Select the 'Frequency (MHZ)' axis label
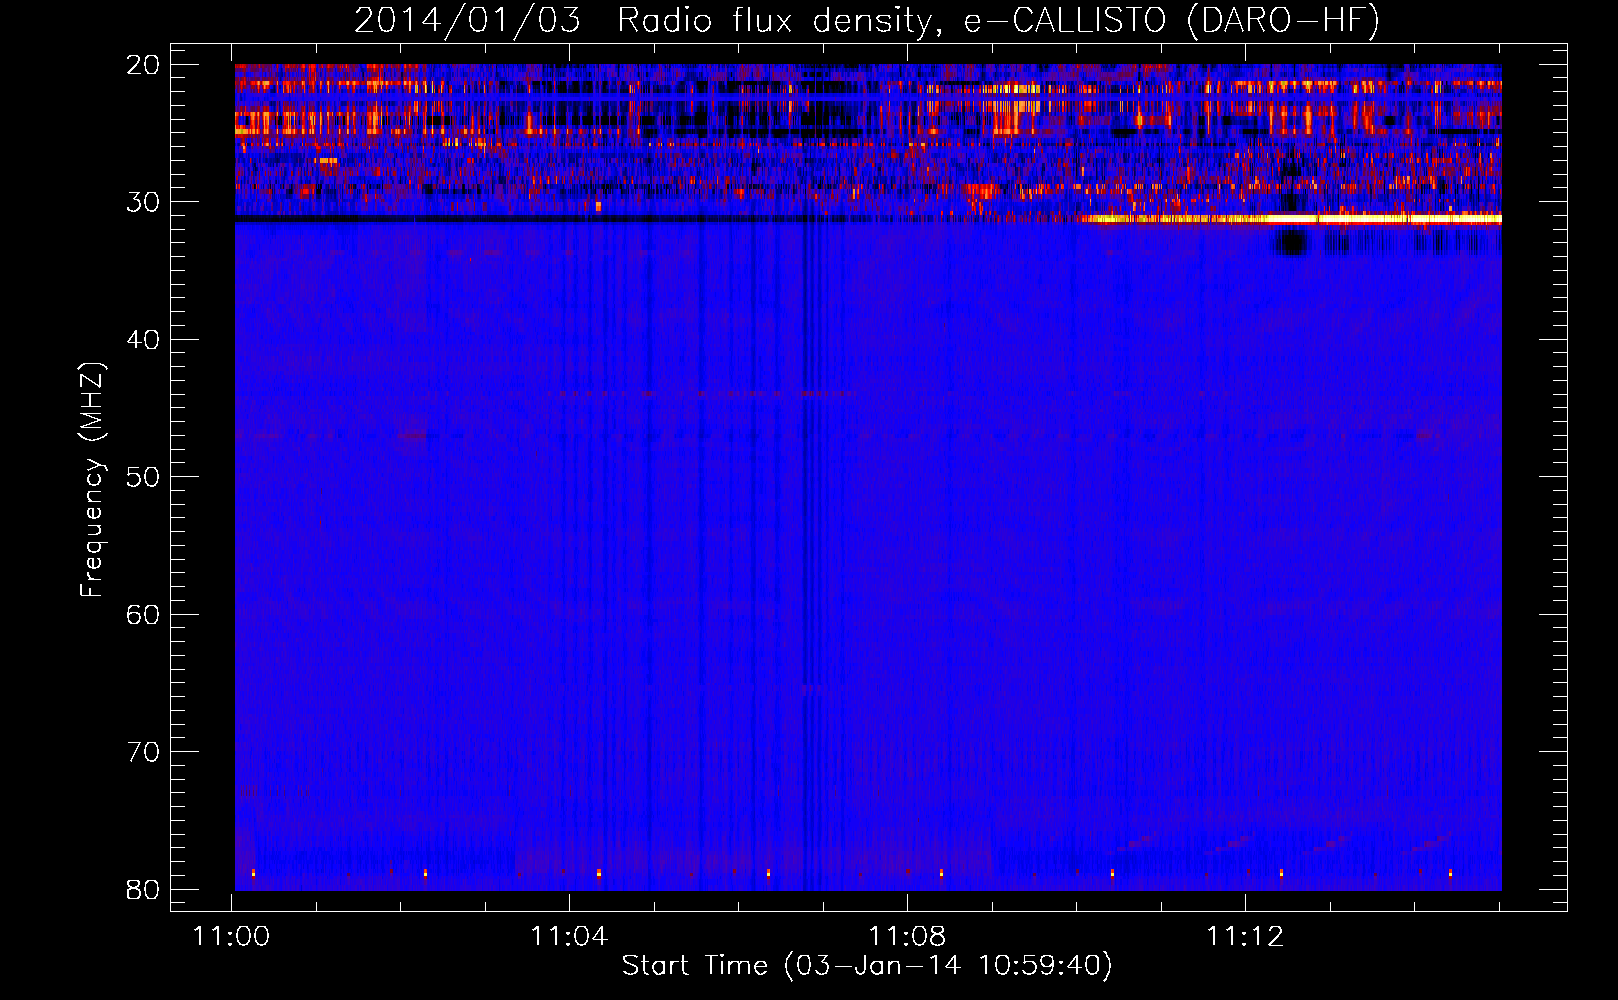This screenshot has width=1618, height=1000. click(92, 480)
